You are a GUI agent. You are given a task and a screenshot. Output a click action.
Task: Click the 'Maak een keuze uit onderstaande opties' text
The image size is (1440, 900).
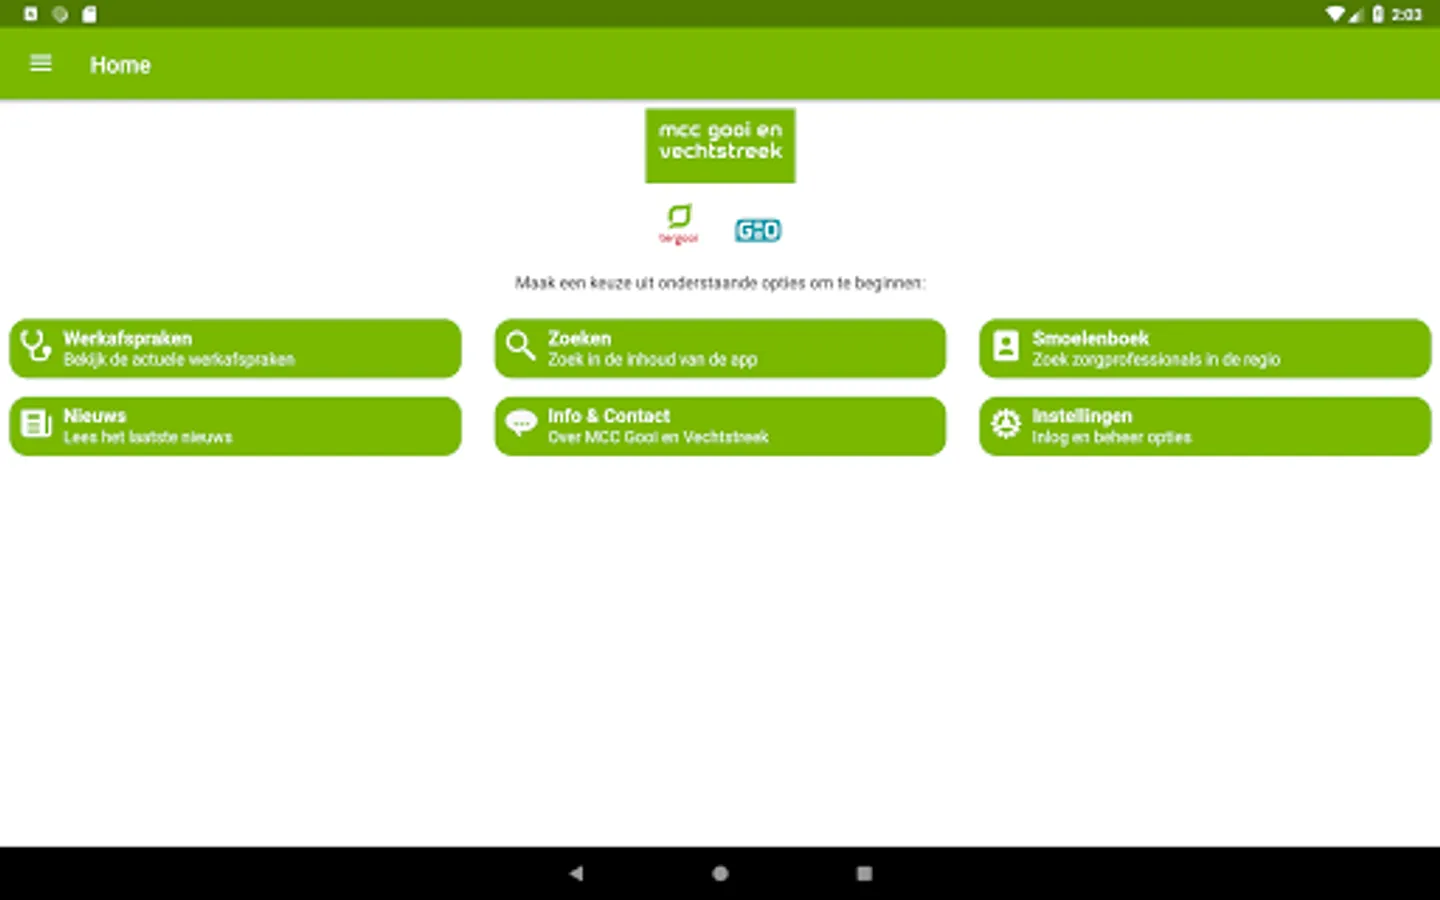point(720,283)
